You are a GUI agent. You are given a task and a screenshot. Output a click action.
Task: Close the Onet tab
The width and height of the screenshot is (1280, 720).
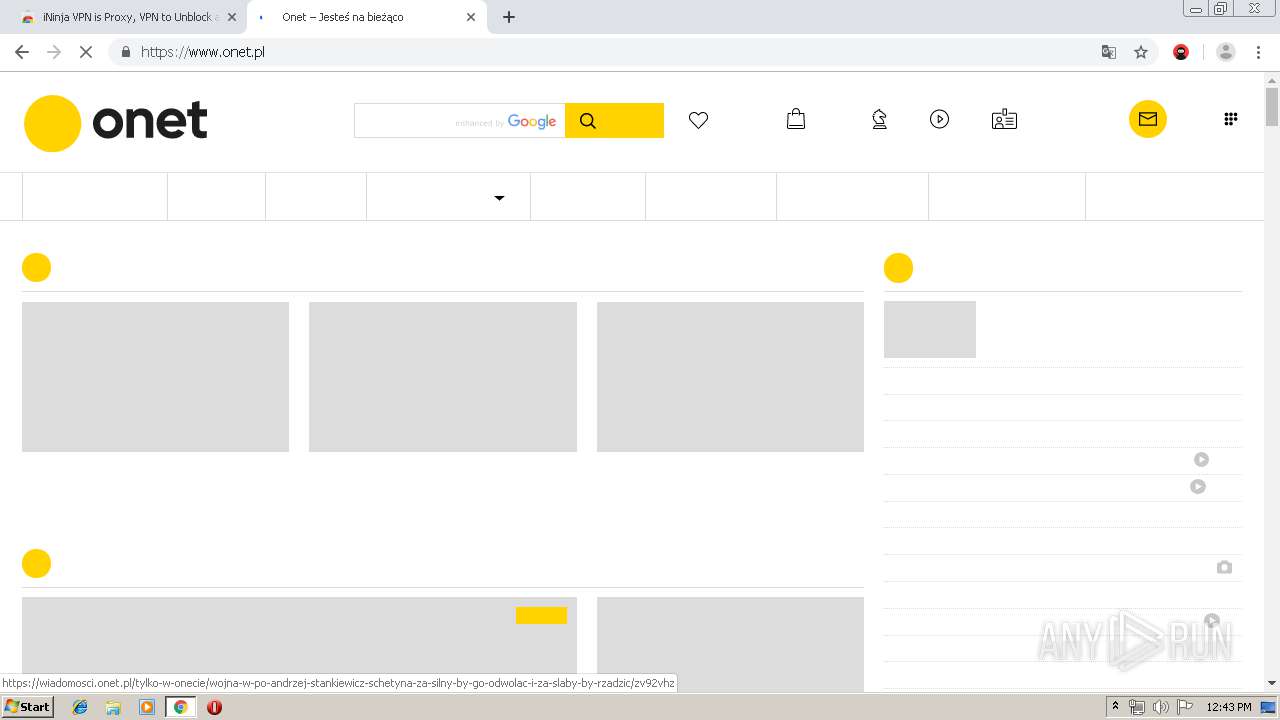pos(470,17)
